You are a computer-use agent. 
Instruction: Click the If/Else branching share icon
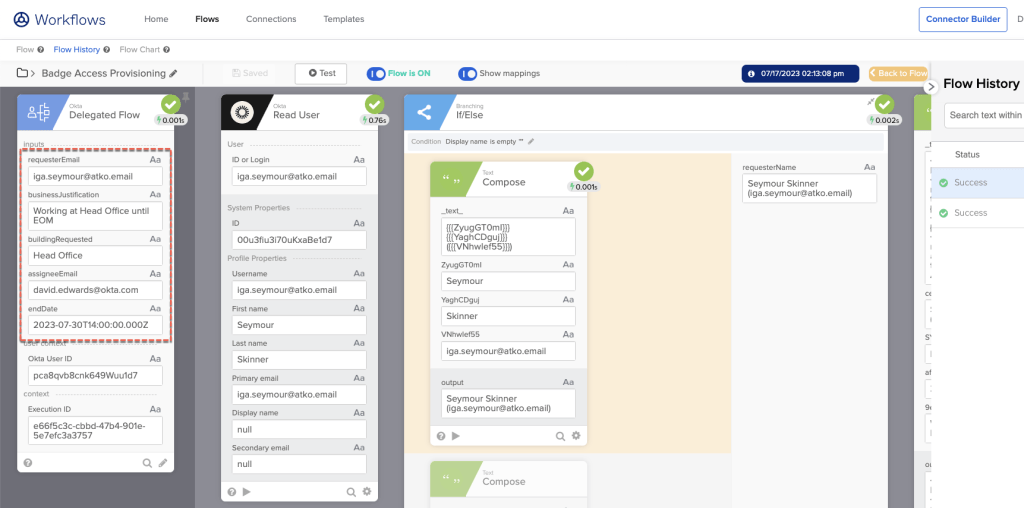tap(425, 112)
